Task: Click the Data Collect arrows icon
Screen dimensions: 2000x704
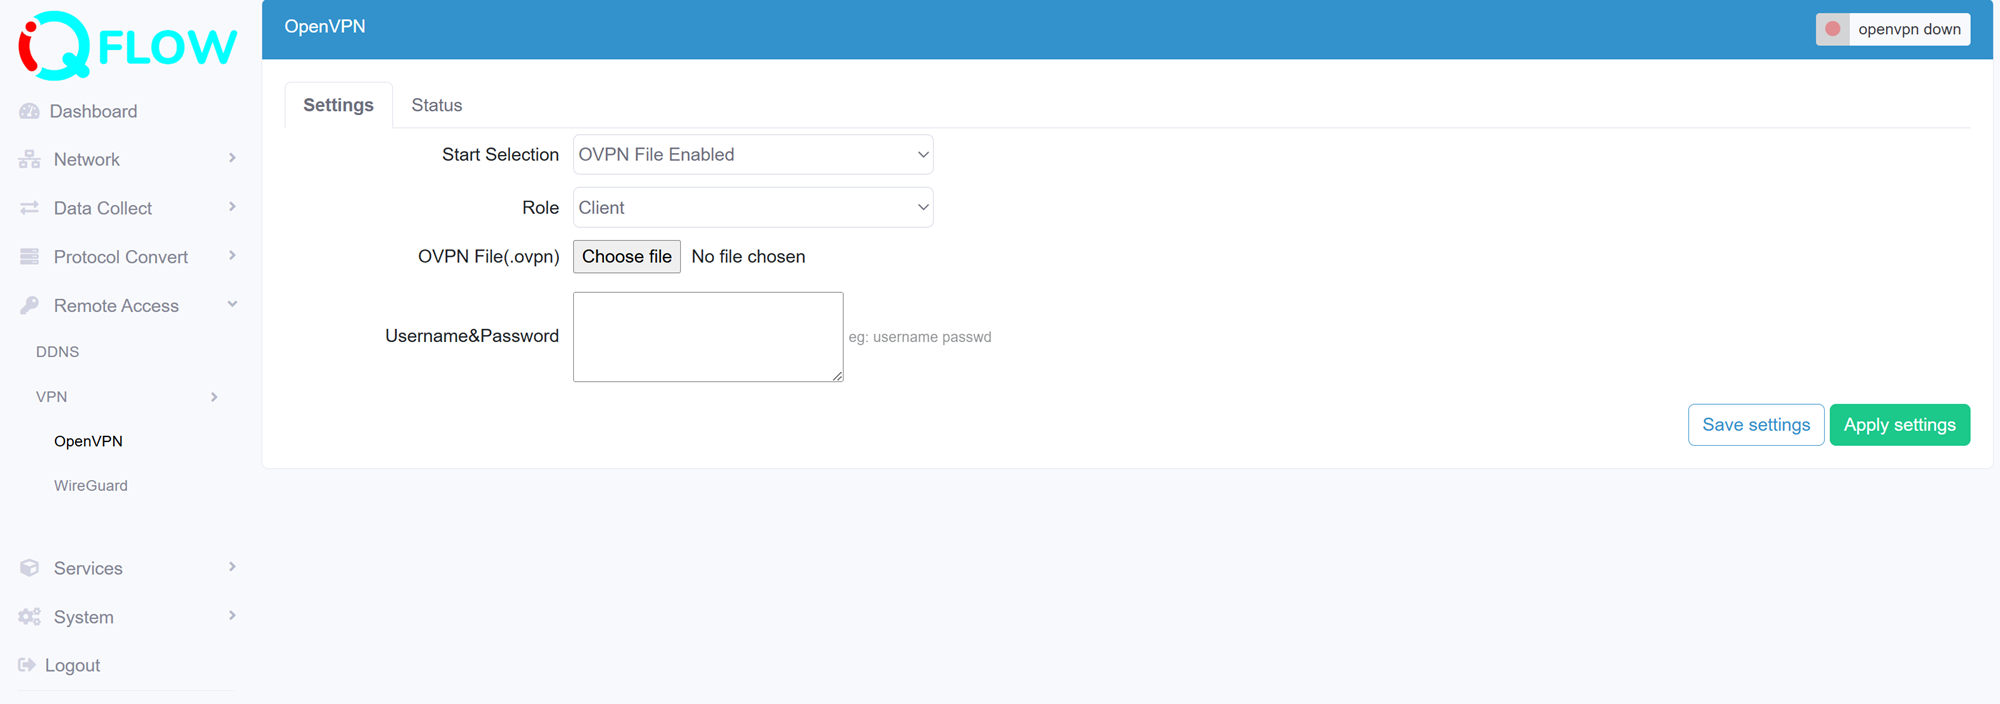Action: [29, 208]
